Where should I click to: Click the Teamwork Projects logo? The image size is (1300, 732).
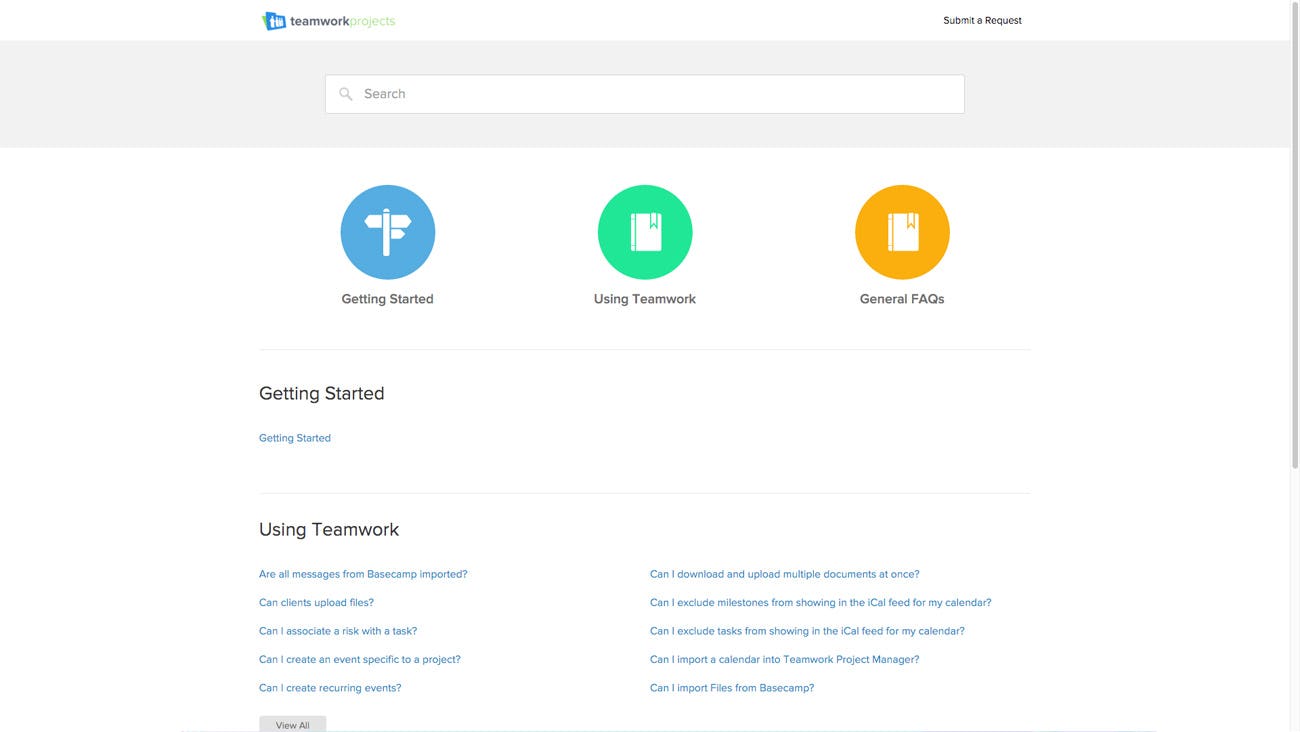tap(328, 21)
